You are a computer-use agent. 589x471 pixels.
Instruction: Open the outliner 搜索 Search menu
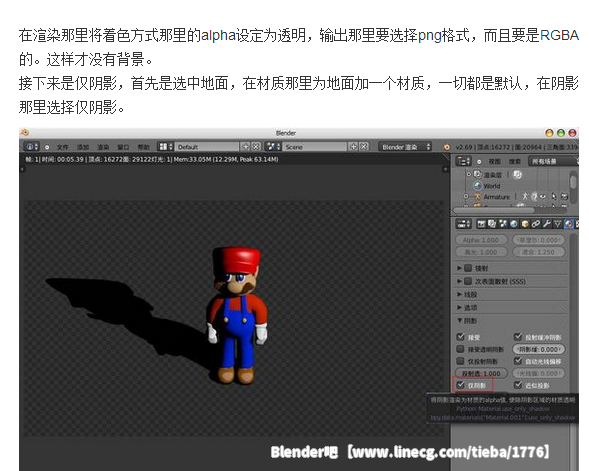[515, 162]
